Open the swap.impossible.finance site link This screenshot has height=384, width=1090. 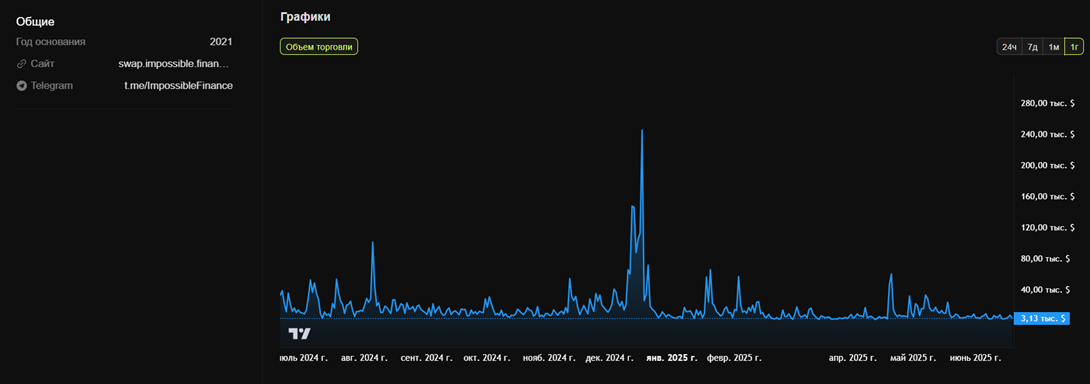pyautogui.click(x=173, y=64)
